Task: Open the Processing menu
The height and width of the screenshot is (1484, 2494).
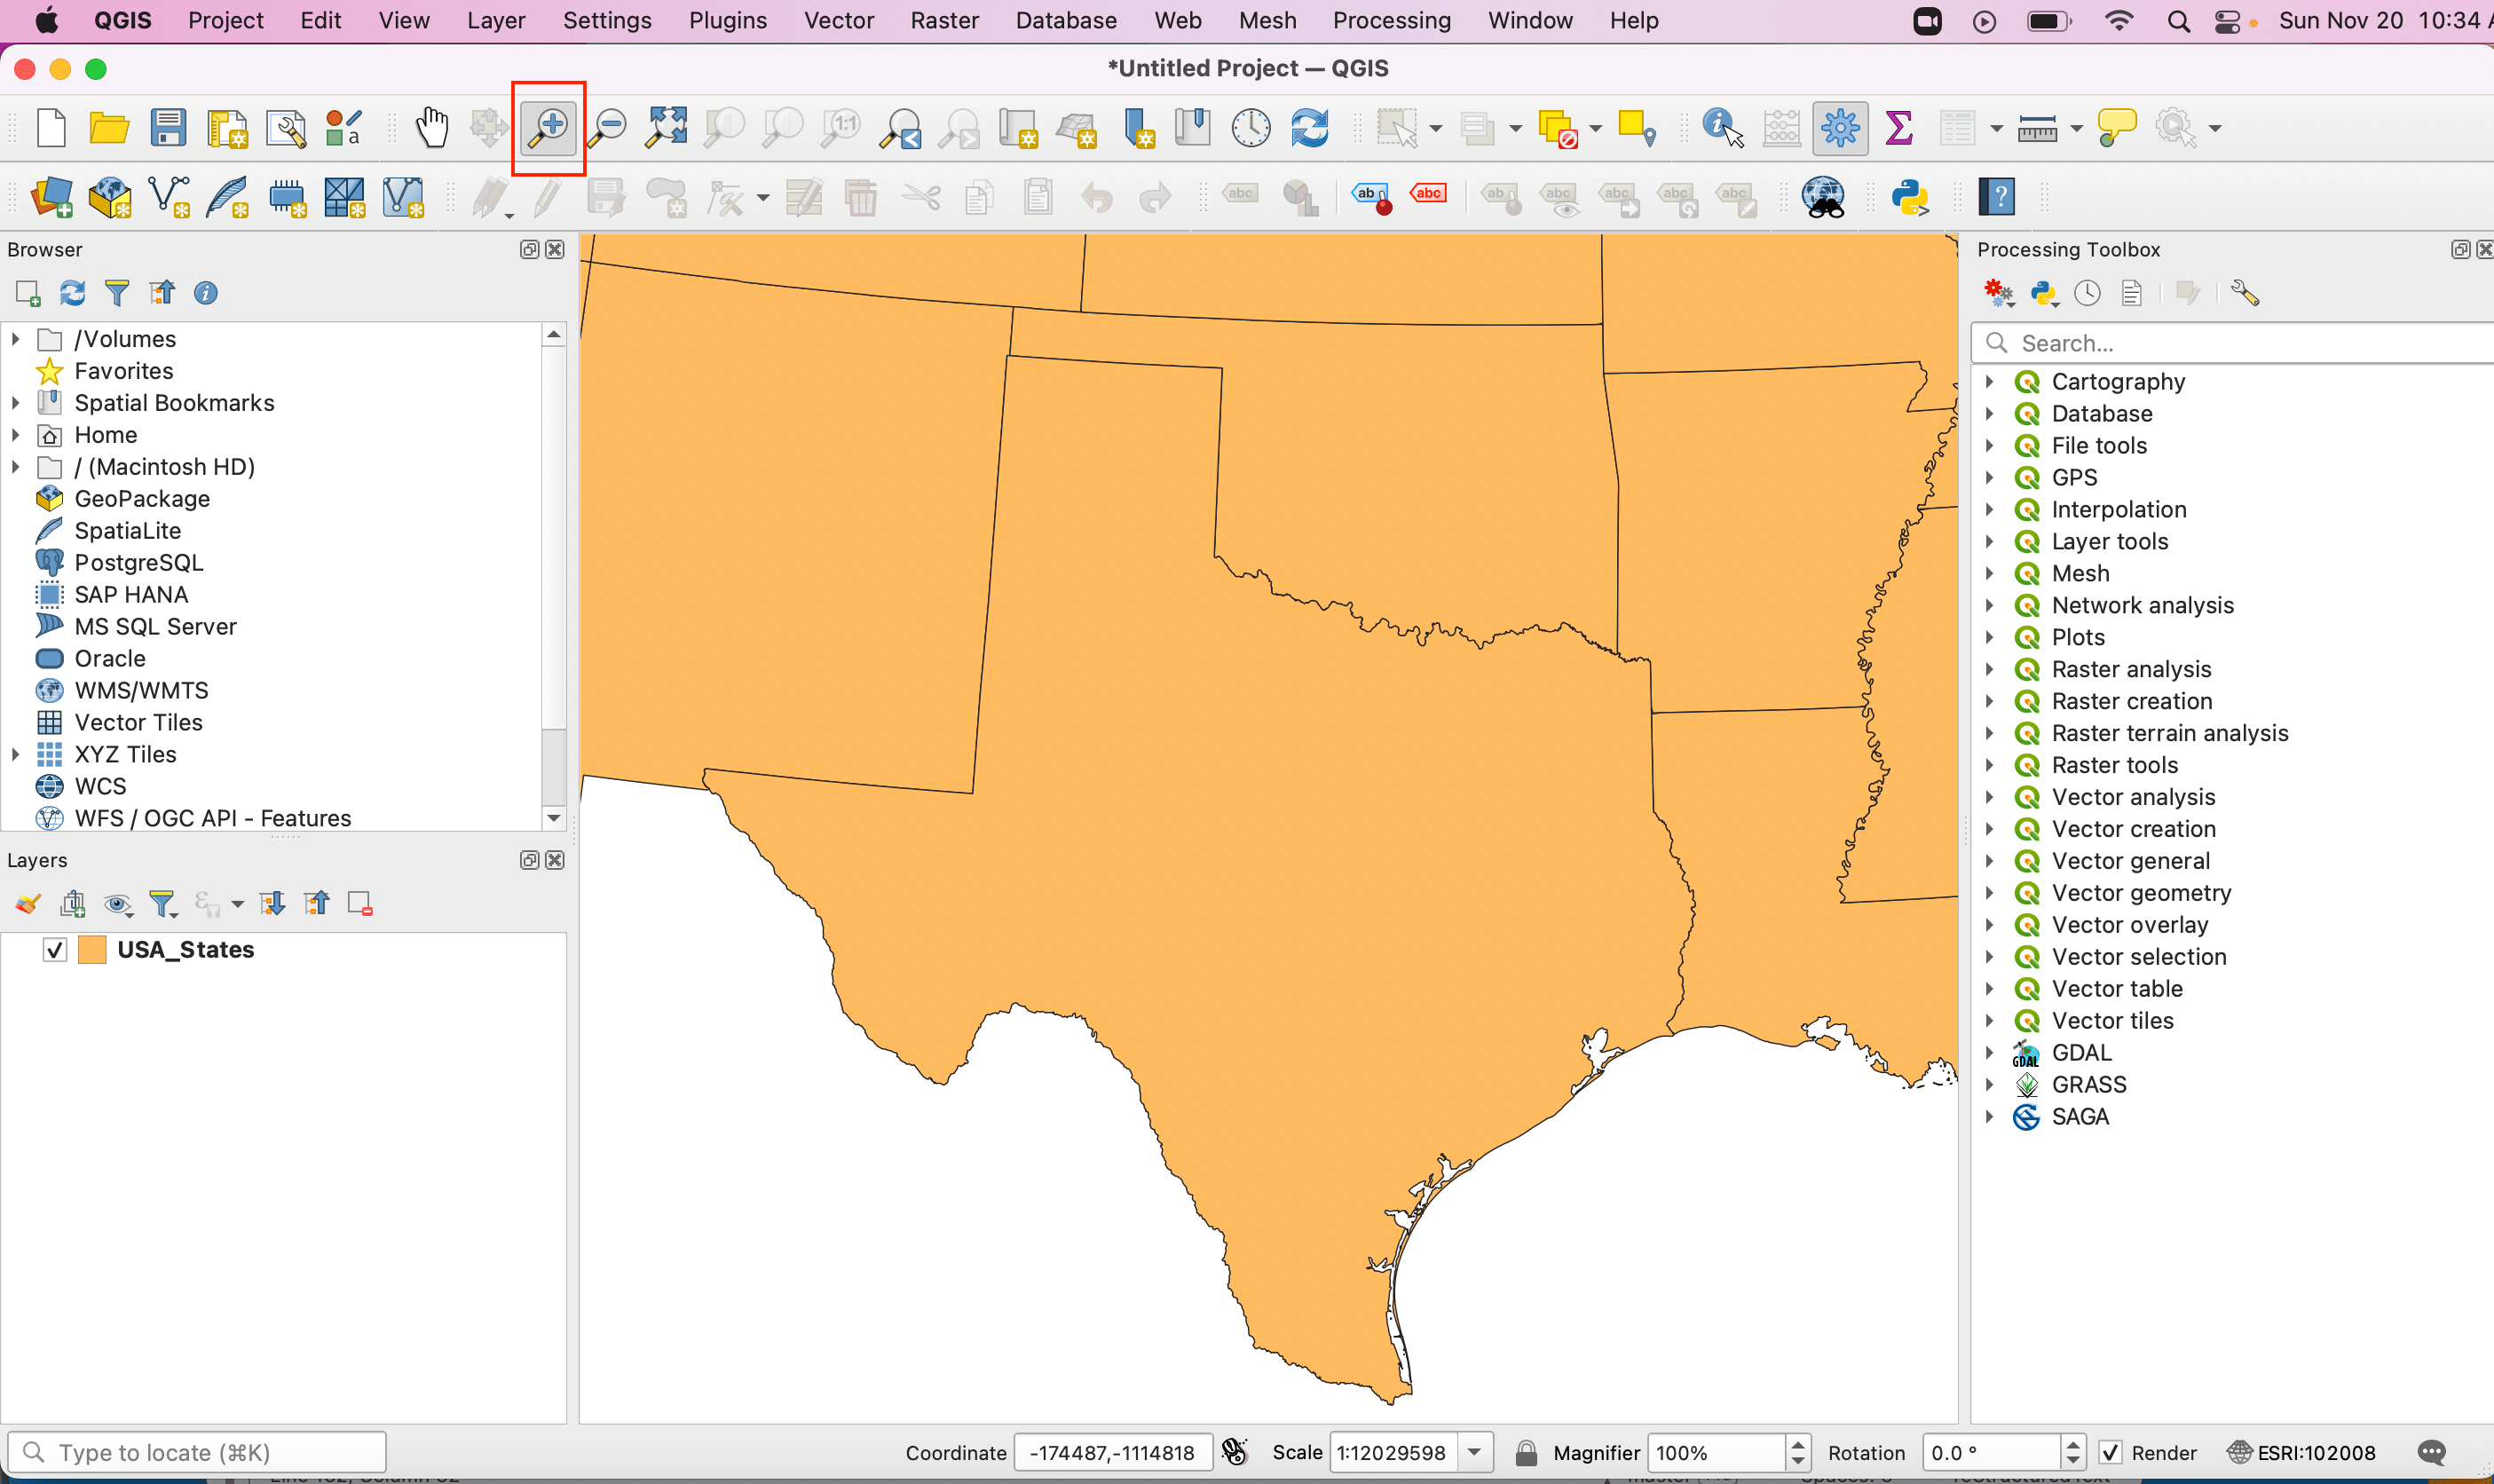Action: pyautogui.click(x=1391, y=20)
